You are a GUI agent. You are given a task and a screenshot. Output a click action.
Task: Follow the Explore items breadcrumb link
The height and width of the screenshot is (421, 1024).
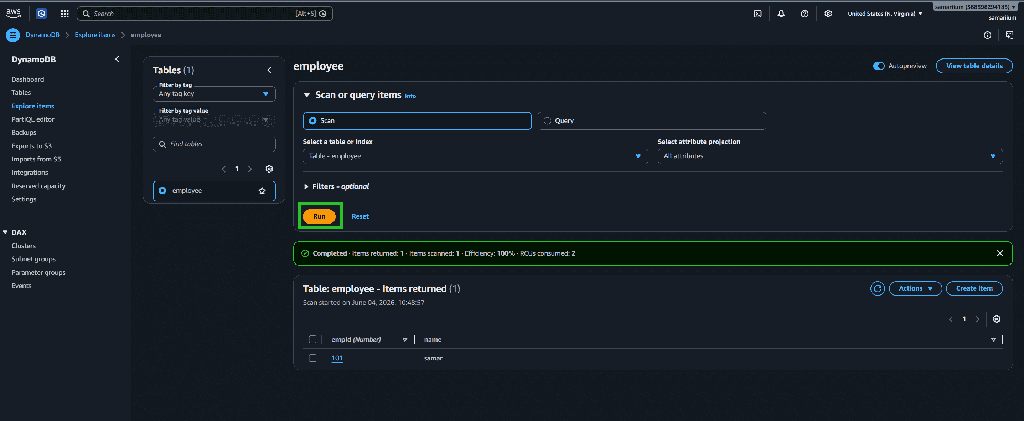point(95,35)
